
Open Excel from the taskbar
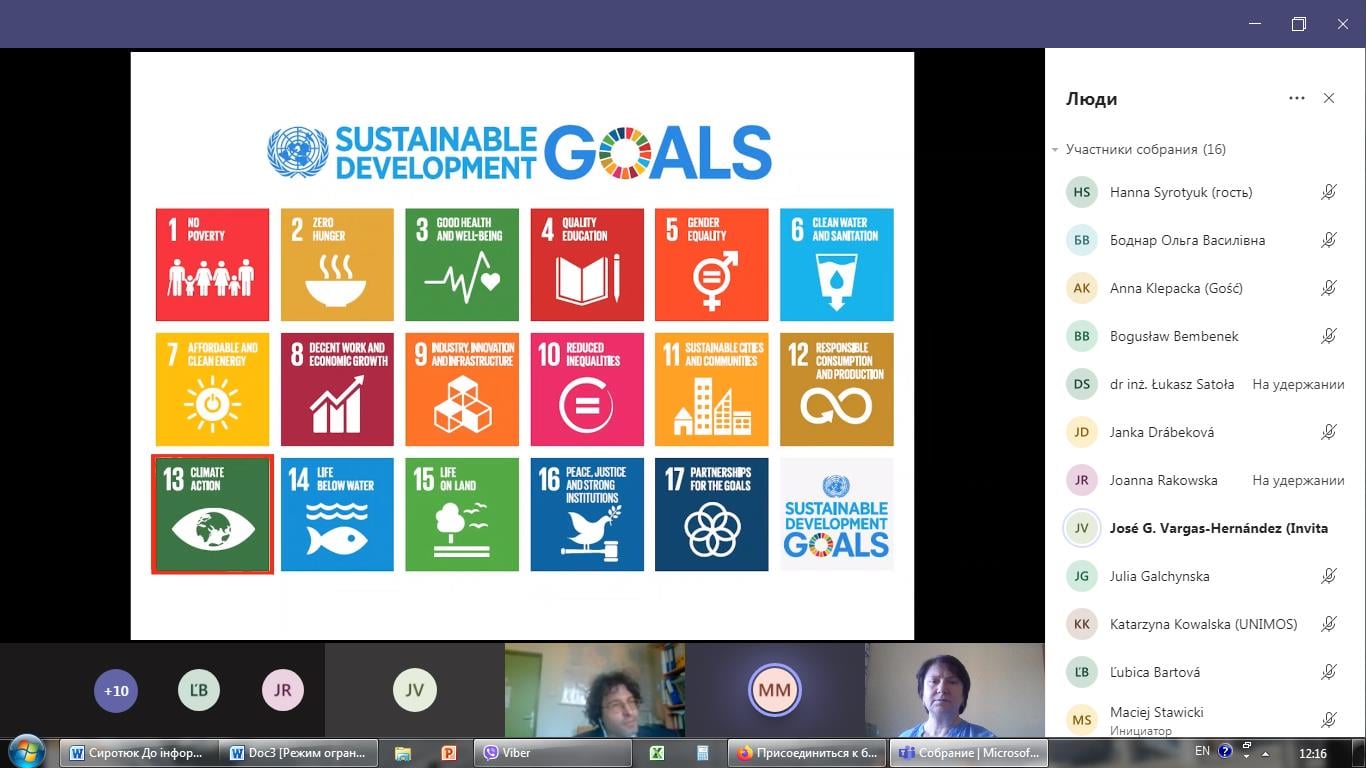pyautogui.click(x=657, y=753)
